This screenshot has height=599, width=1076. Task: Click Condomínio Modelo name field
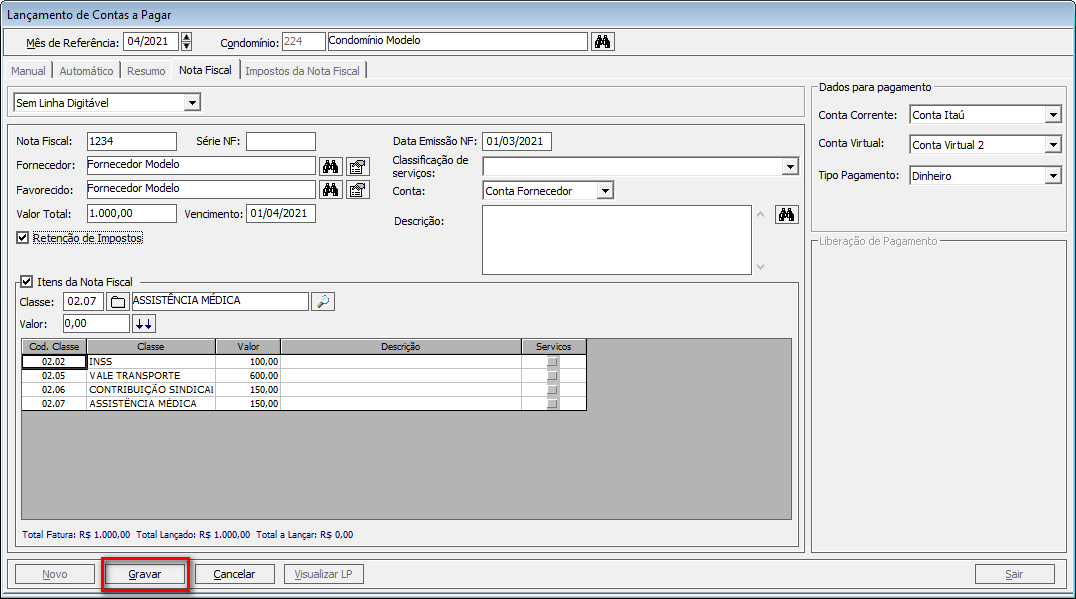[458, 41]
